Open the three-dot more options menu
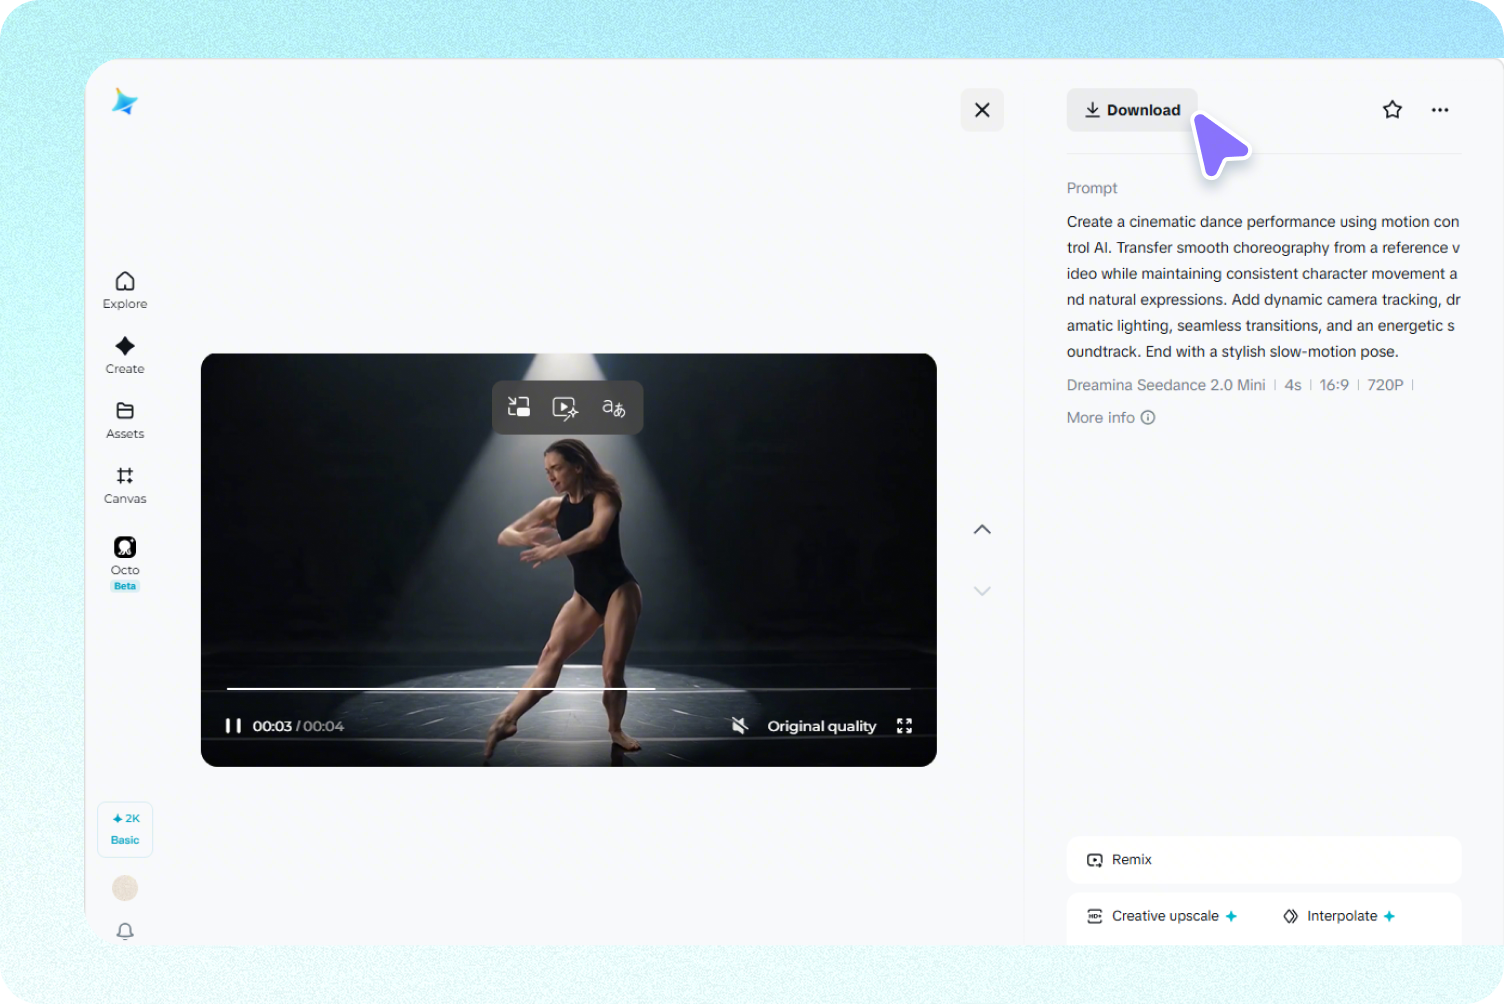The image size is (1506, 1004). click(1440, 110)
